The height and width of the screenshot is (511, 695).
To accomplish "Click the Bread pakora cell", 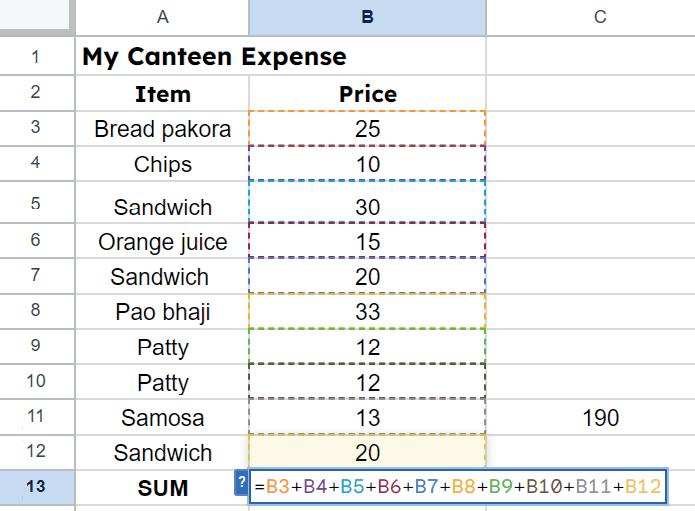I will (162, 129).
